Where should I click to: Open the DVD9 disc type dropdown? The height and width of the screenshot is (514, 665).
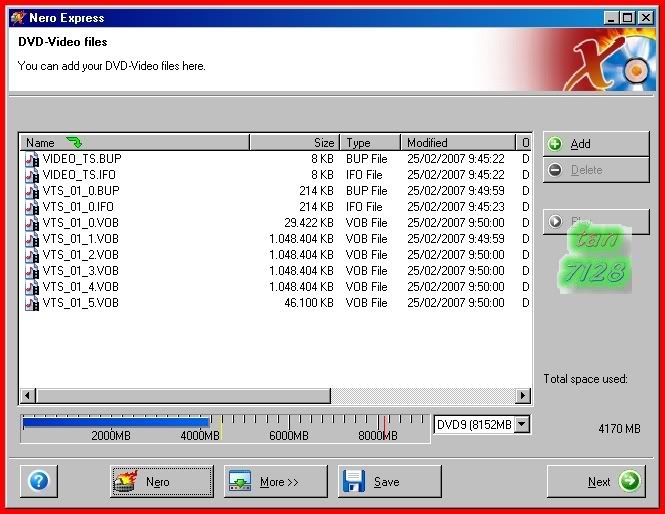coord(522,424)
